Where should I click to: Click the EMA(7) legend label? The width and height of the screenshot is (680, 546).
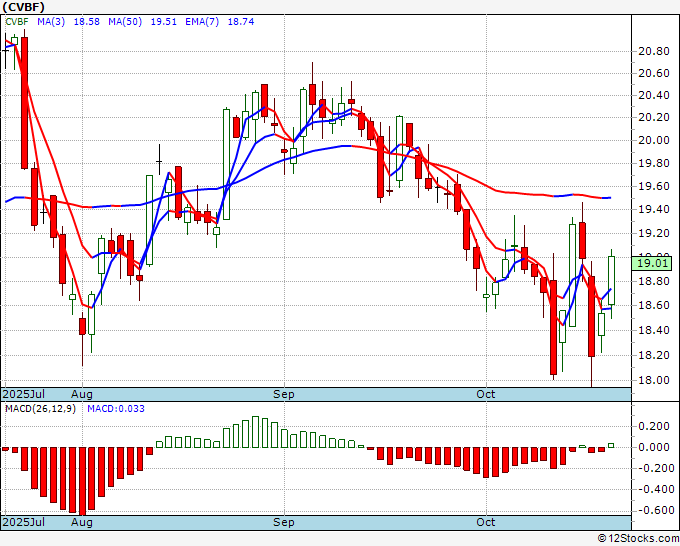pos(202,22)
